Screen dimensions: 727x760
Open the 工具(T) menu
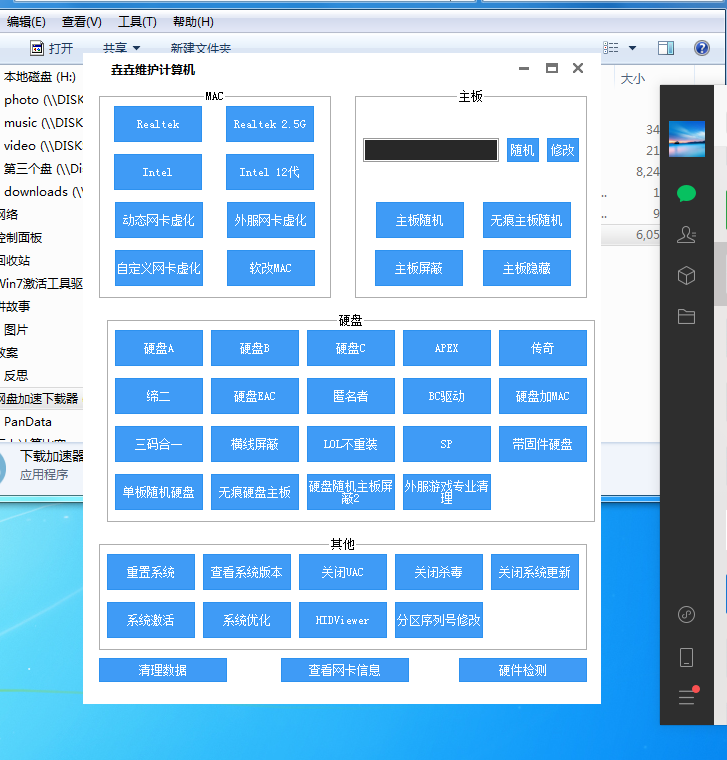tap(137, 22)
